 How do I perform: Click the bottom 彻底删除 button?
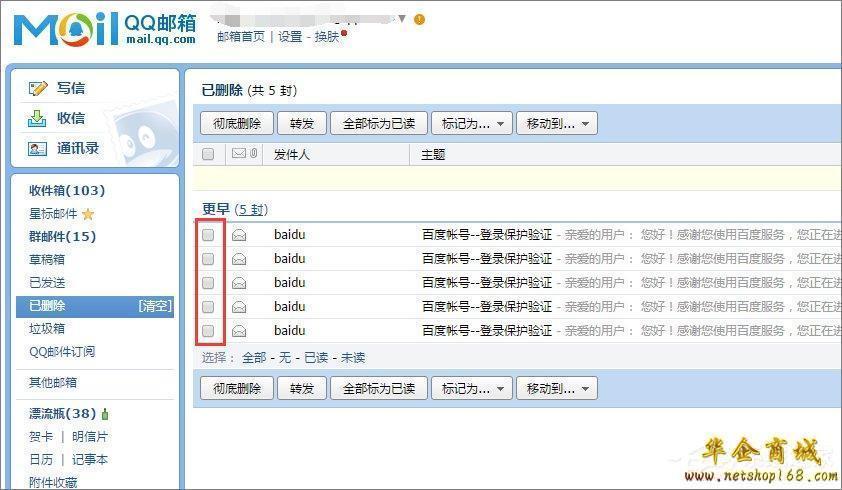point(237,388)
